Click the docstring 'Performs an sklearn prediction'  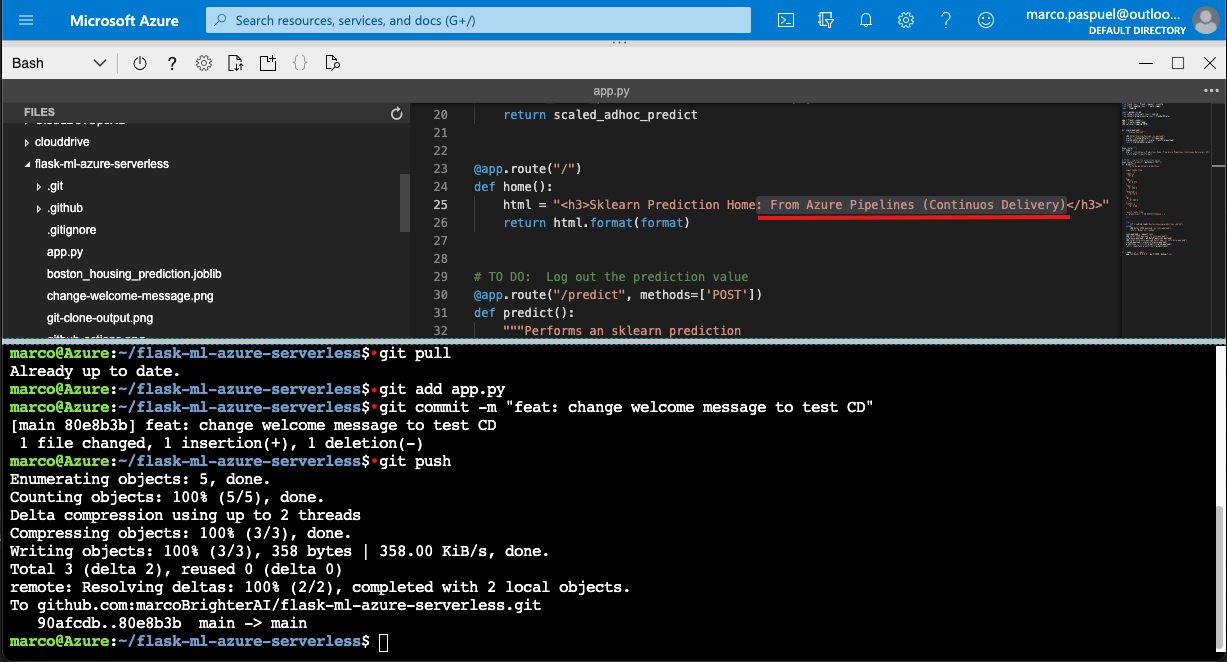622,331
